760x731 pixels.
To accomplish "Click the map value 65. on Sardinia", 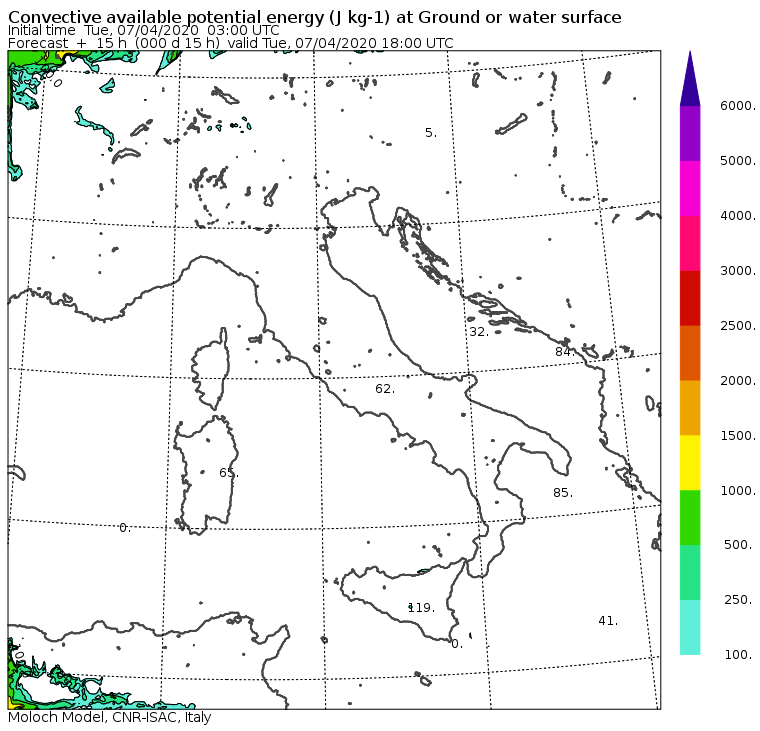I will 229,473.
